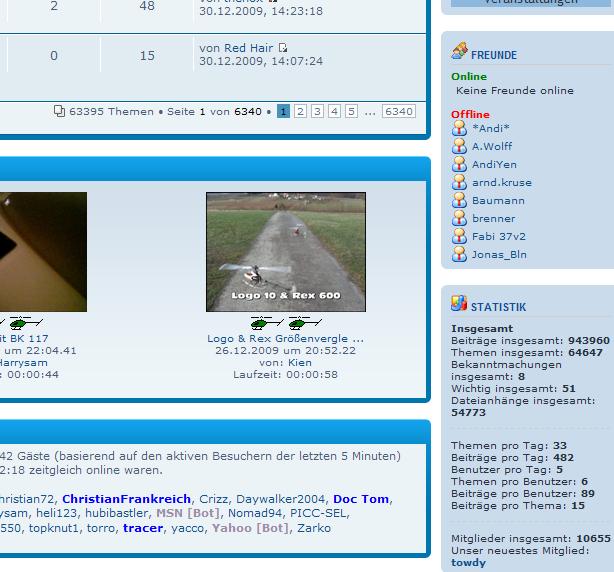Viewport: 614px width, 572px height.
Task: Click user icon next to Fabi 37v2
Action: [459, 236]
